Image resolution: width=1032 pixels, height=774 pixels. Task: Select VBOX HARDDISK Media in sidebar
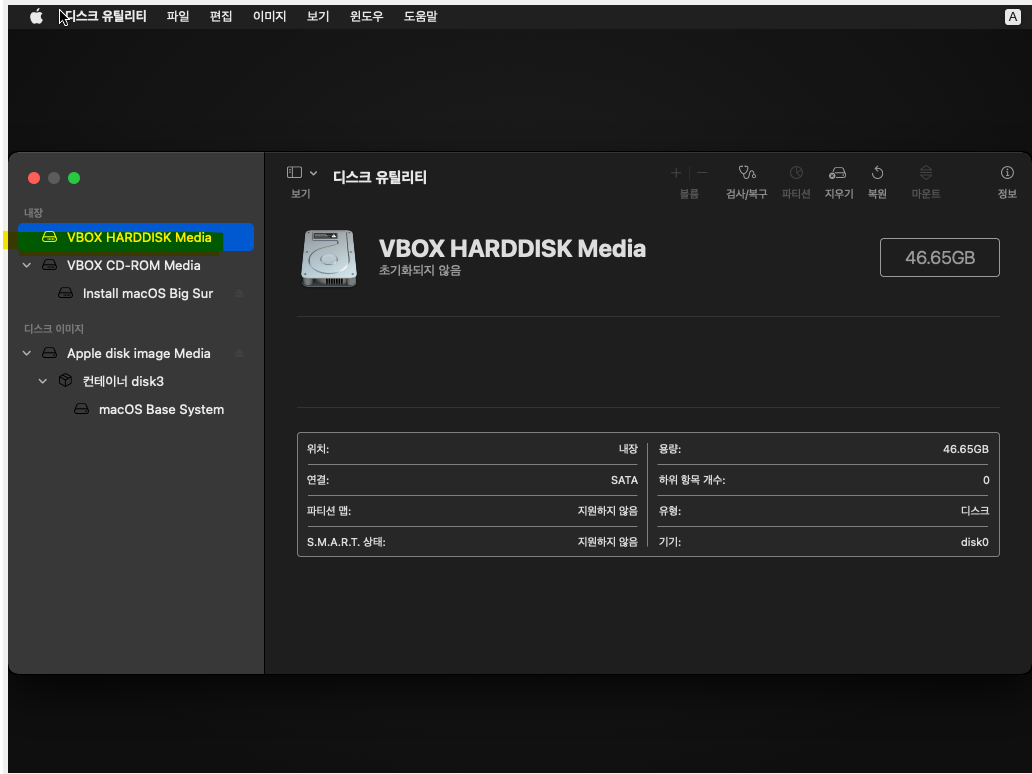(136, 238)
